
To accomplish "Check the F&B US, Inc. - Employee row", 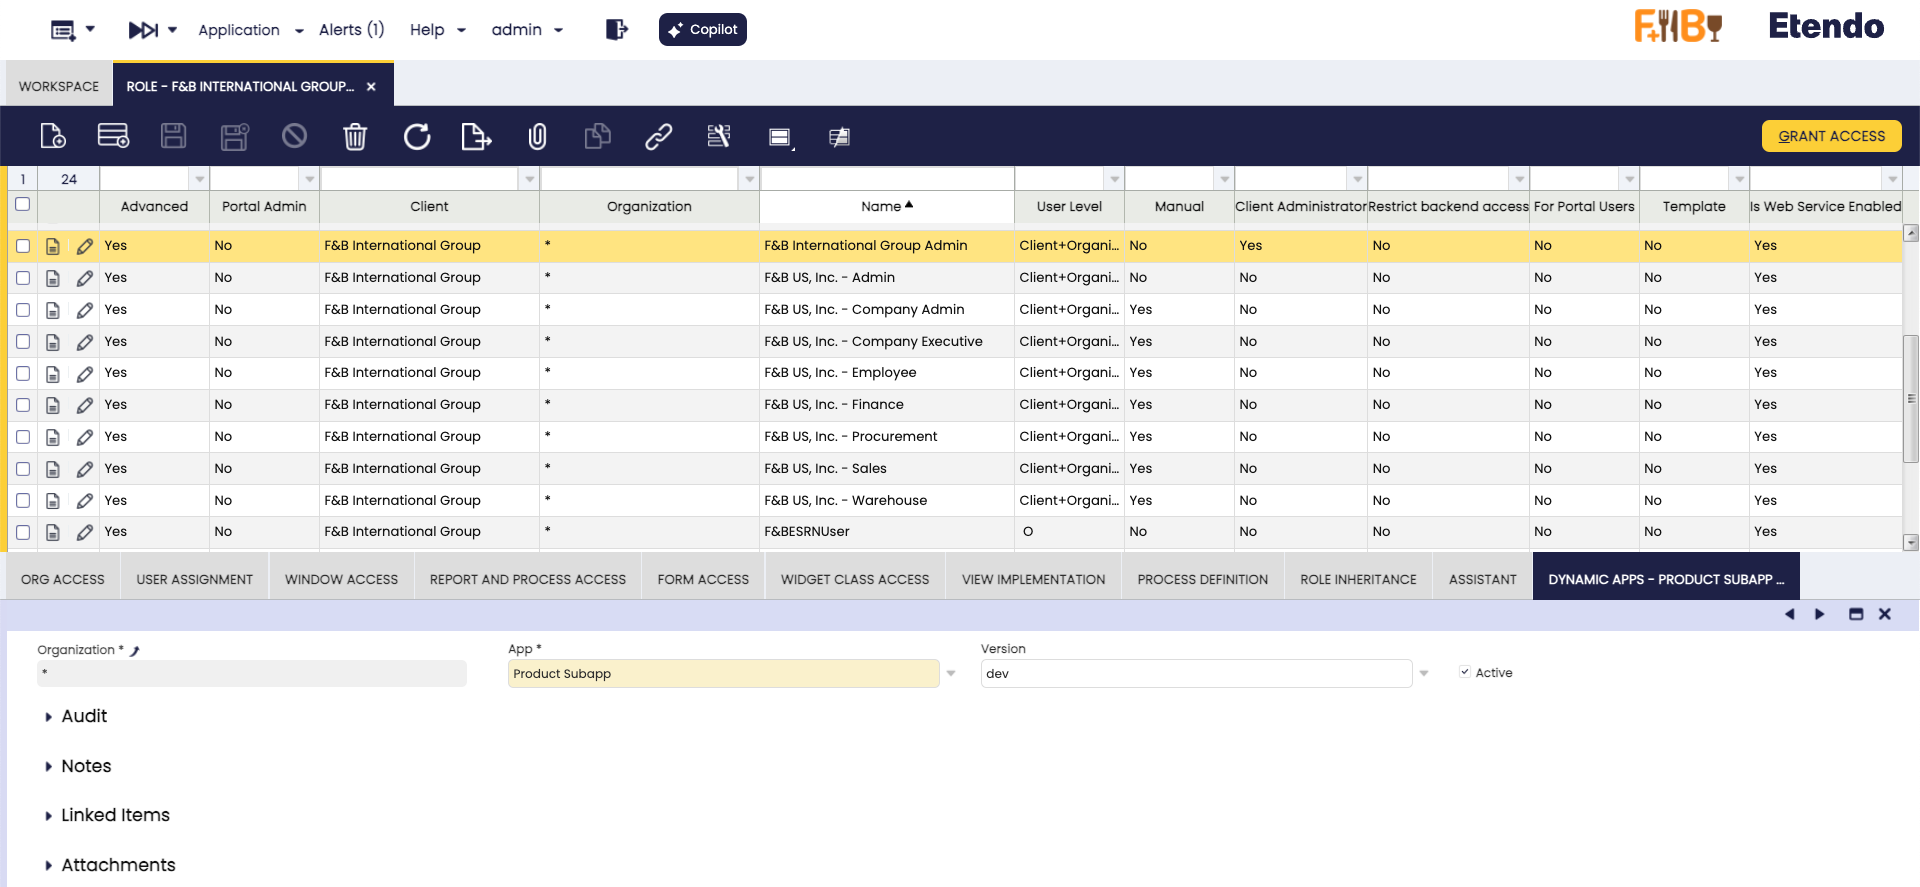I will point(23,373).
